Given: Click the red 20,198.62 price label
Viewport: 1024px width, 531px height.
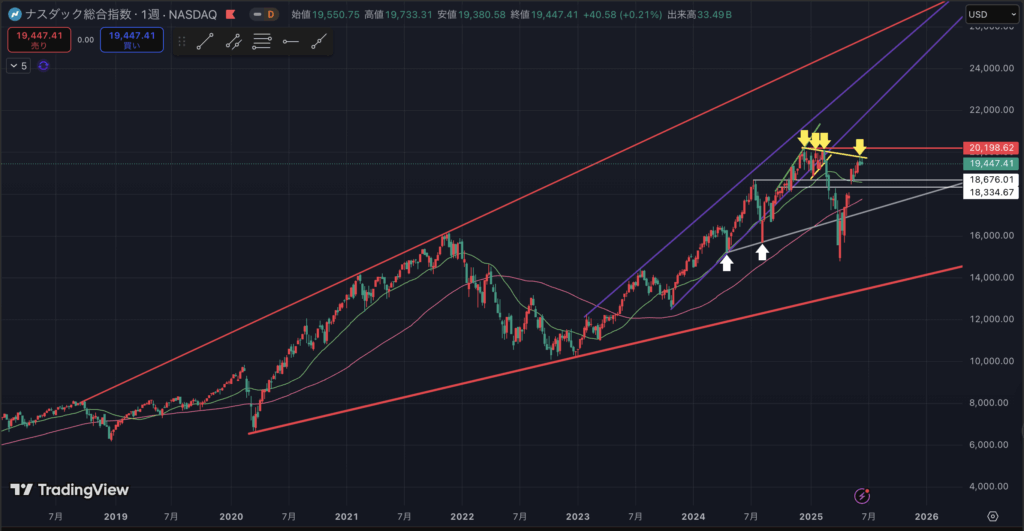Looking at the screenshot, I should (991, 148).
